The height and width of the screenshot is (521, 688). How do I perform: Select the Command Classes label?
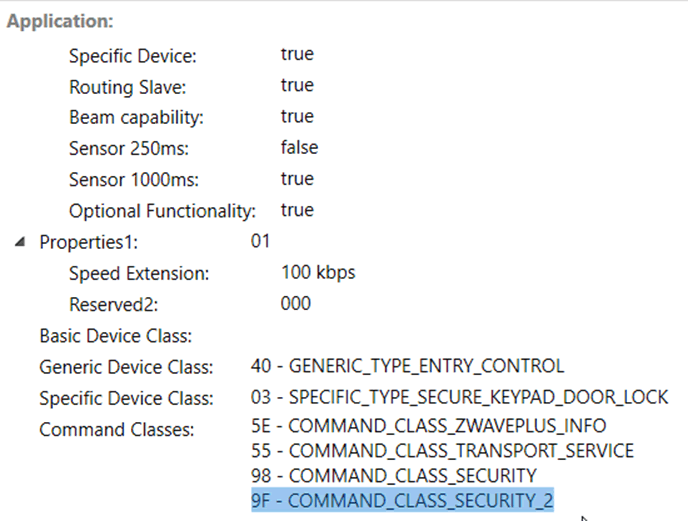(117, 429)
